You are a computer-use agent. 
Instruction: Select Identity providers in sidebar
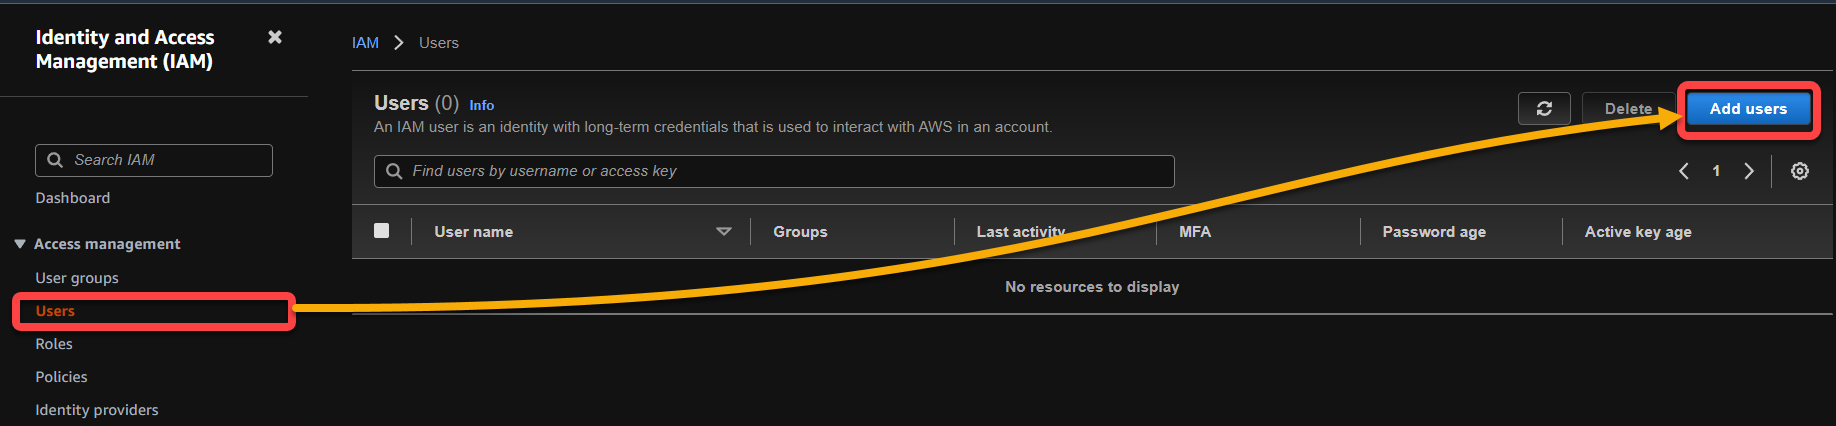click(97, 410)
